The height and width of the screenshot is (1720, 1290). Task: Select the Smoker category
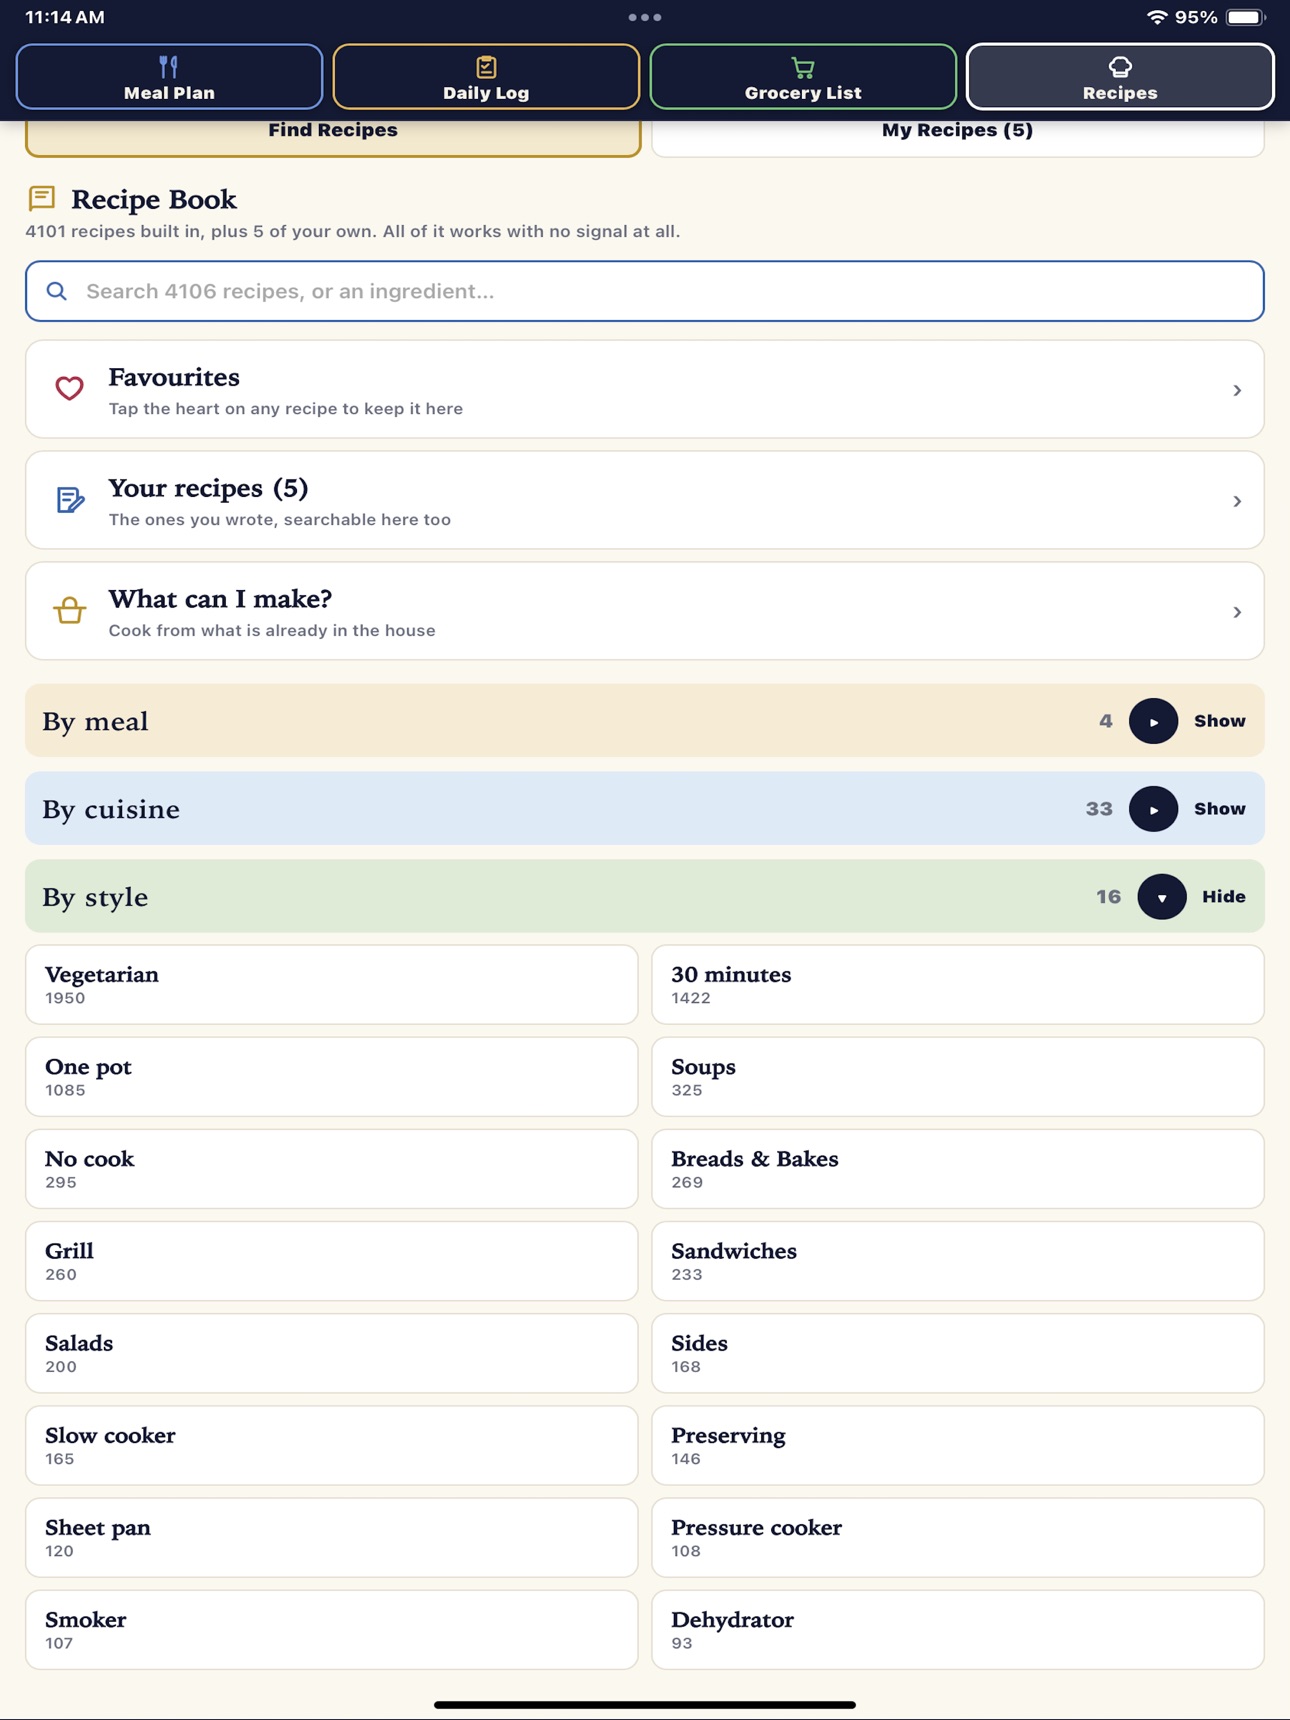coord(332,1630)
